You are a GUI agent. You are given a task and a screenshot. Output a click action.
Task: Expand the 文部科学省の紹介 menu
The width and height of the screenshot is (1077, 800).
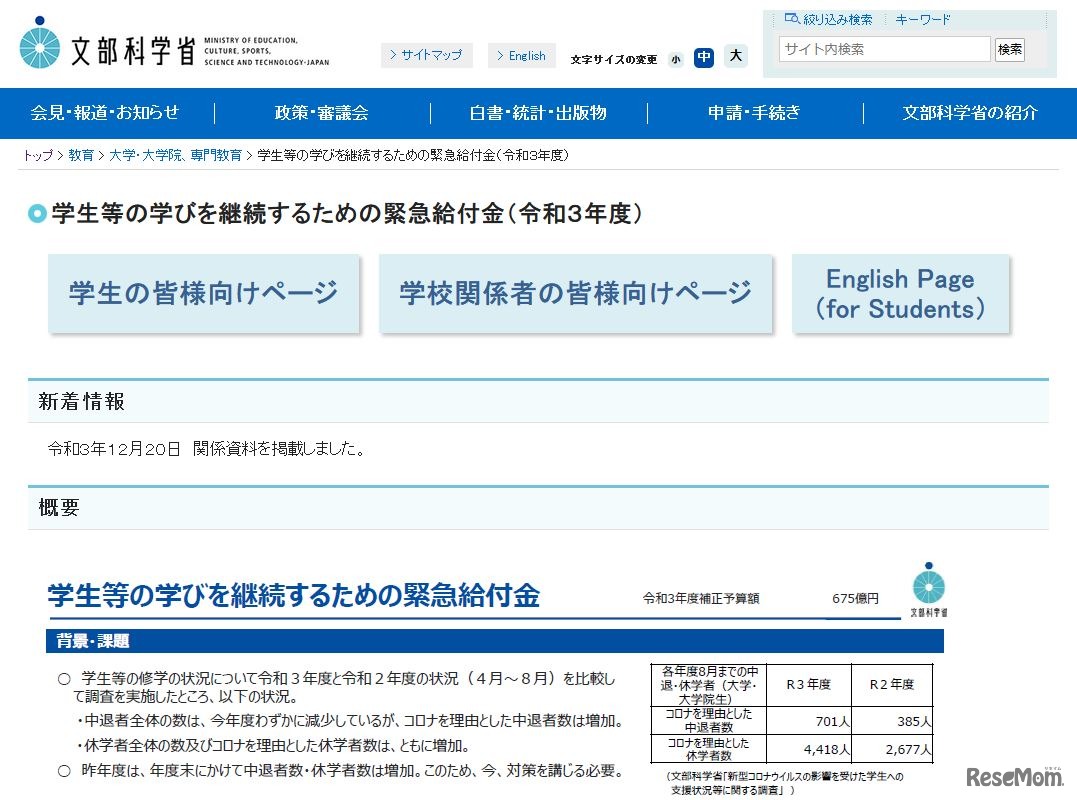click(x=969, y=113)
